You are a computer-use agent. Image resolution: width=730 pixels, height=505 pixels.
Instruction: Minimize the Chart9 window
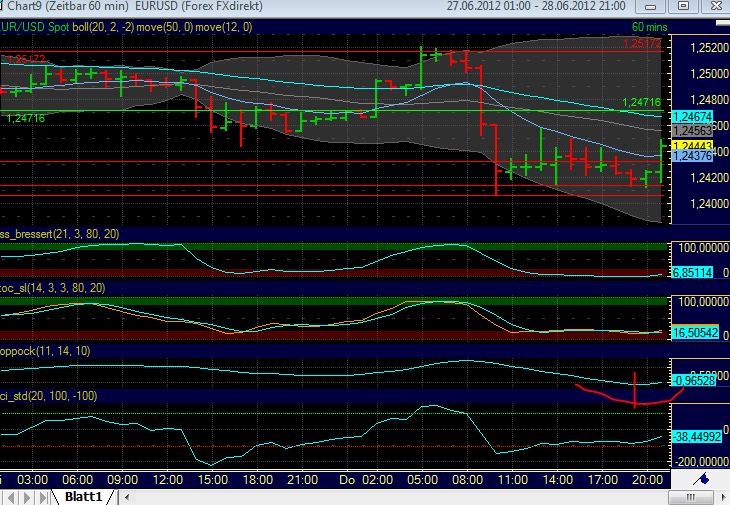(x=650, y=7)
